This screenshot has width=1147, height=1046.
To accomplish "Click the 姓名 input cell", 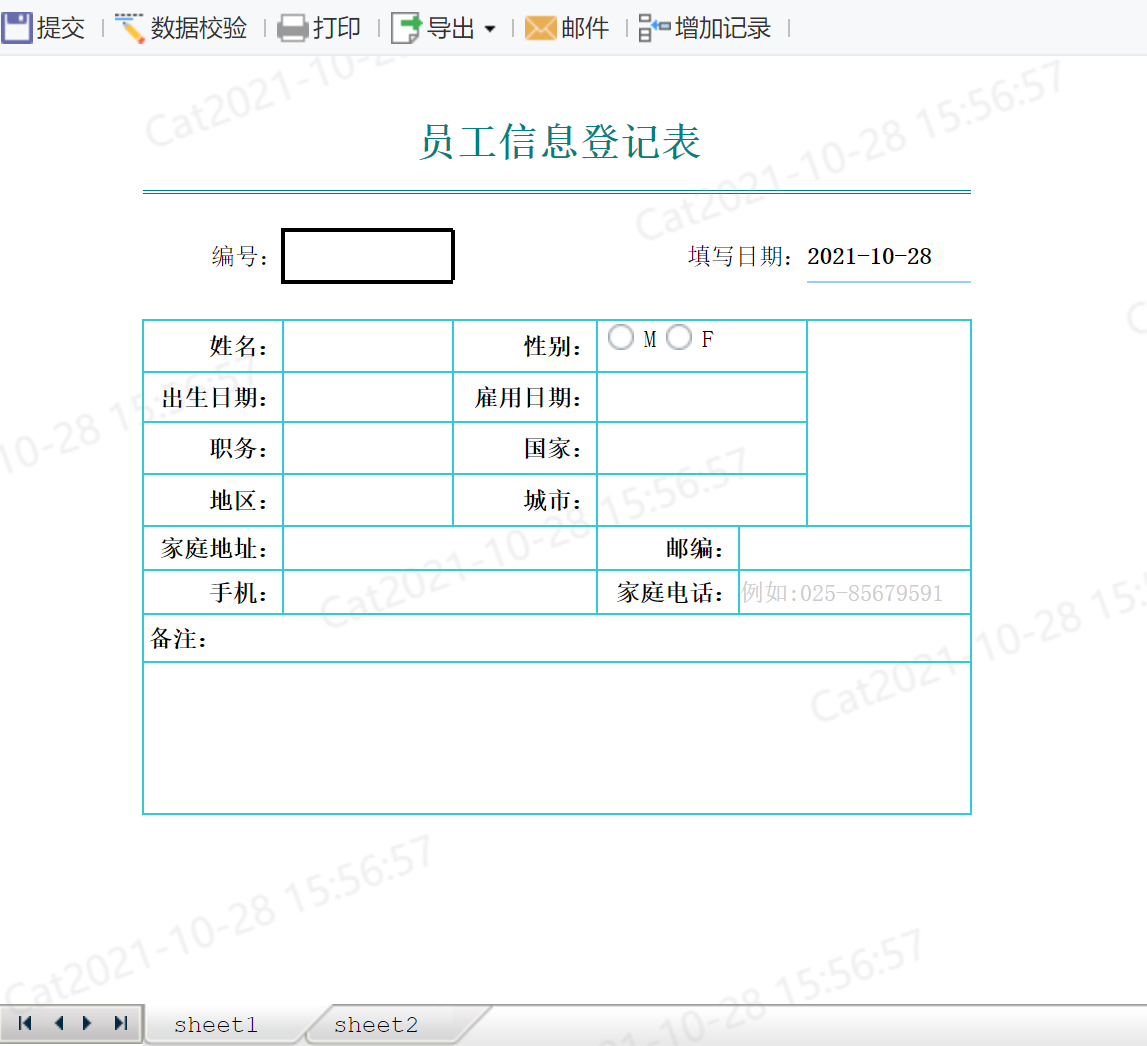I will click(x=368, y=346).
